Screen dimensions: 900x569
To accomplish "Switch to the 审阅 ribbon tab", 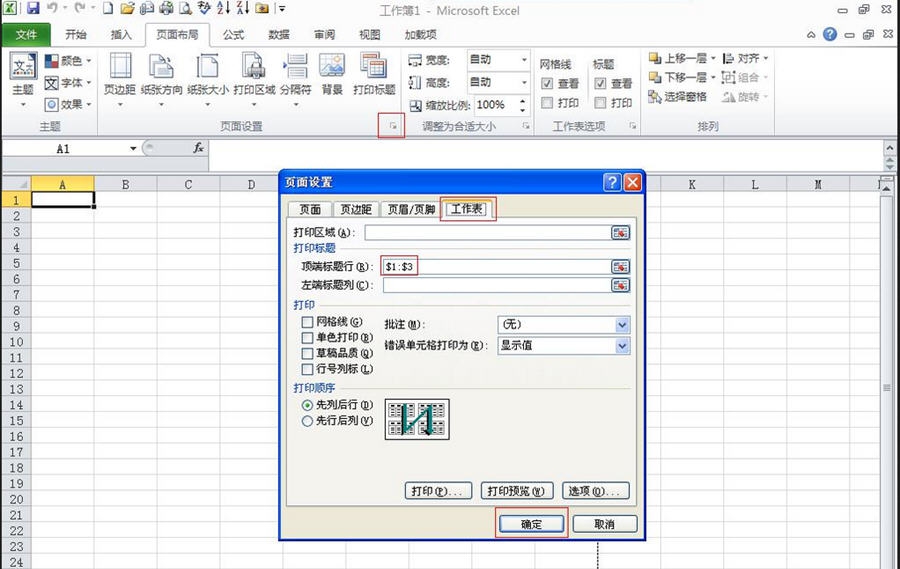I will click(x=324, y=34).
